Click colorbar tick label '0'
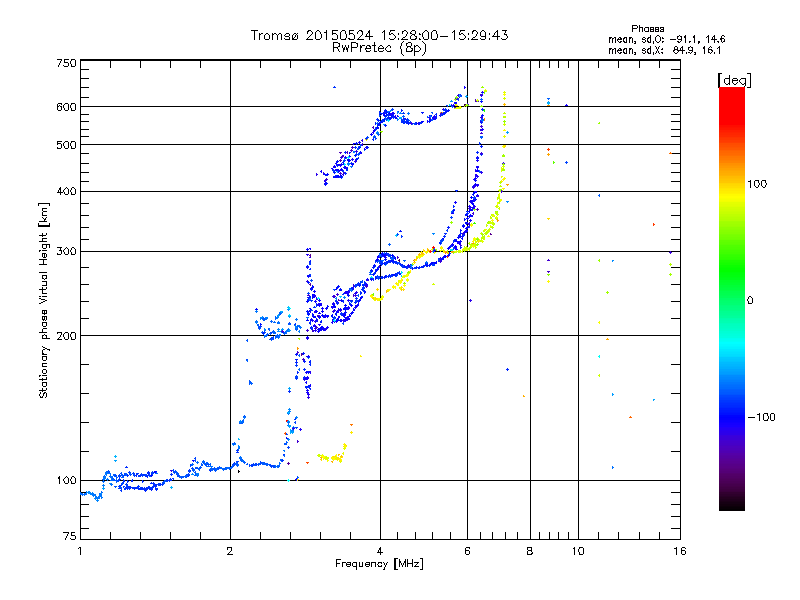Screen dimensions: 800x600 (750, 301)
